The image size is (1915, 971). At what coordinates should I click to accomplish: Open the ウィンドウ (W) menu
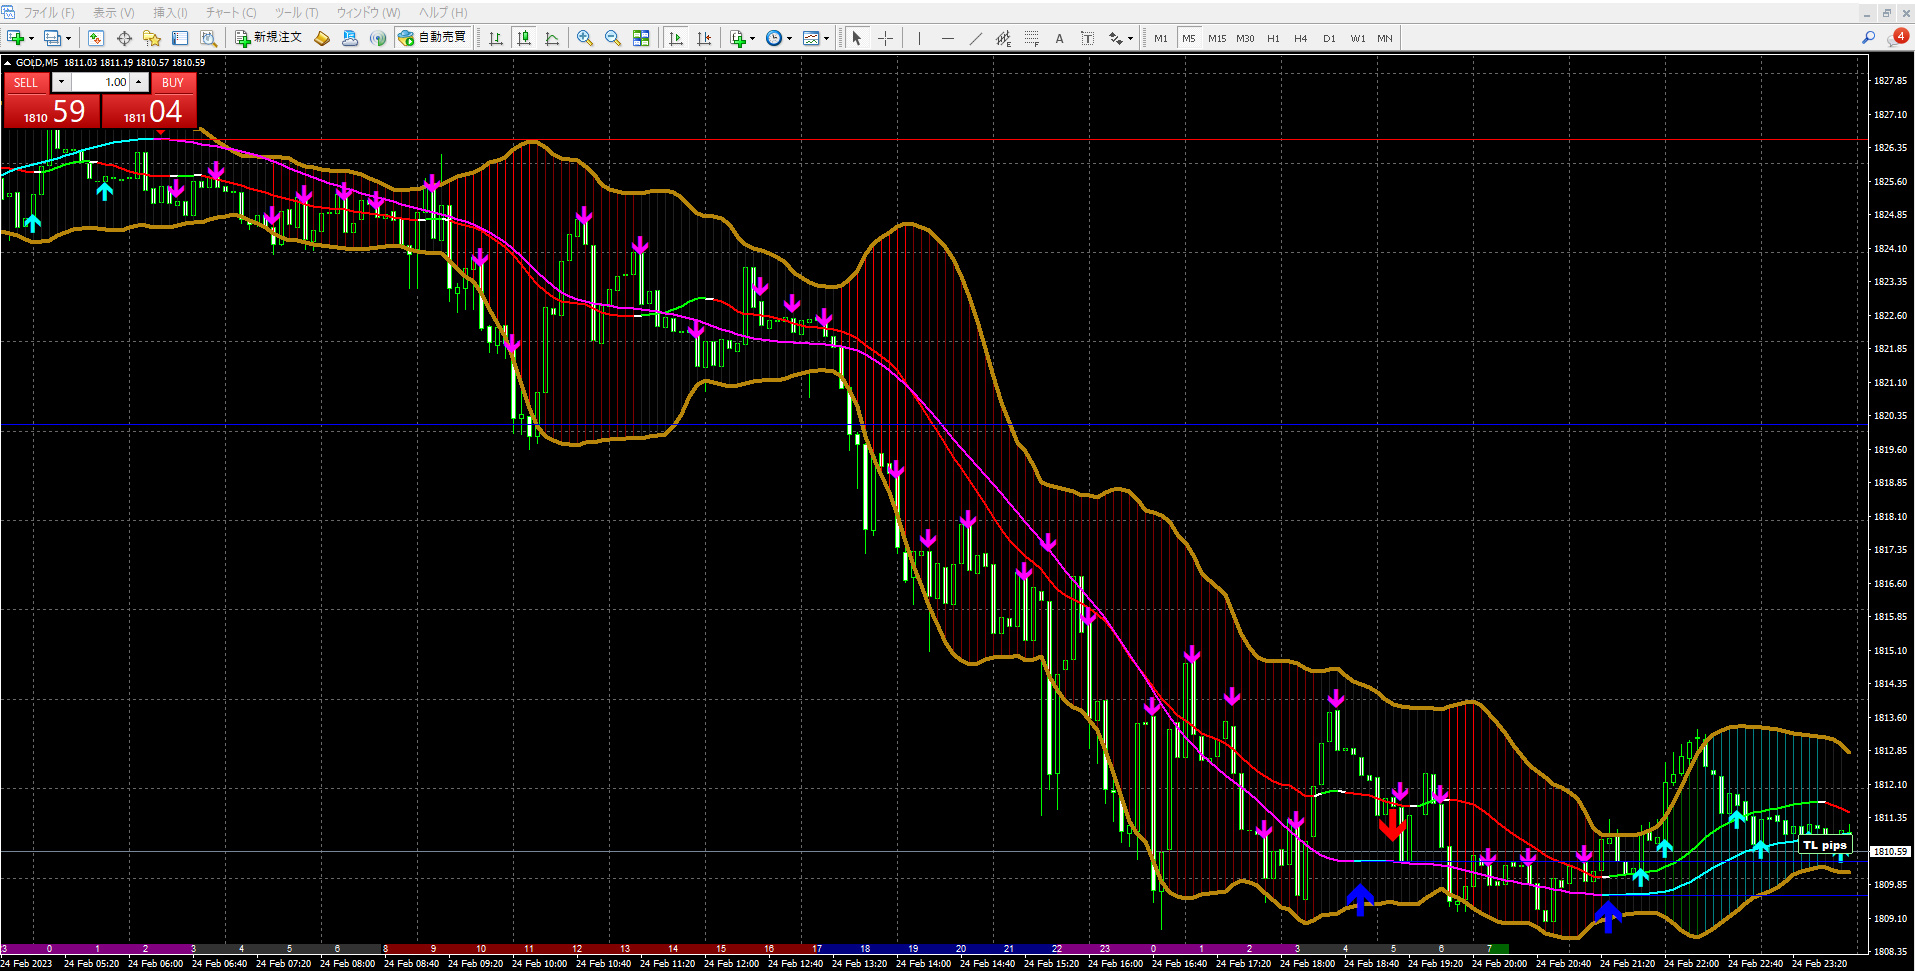point(368,13)
